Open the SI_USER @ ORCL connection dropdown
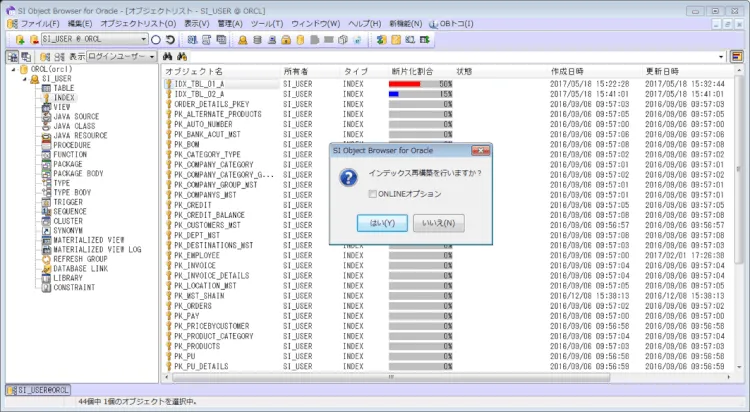Viewport: 750px width, 412px height. (x=143, y=39)
